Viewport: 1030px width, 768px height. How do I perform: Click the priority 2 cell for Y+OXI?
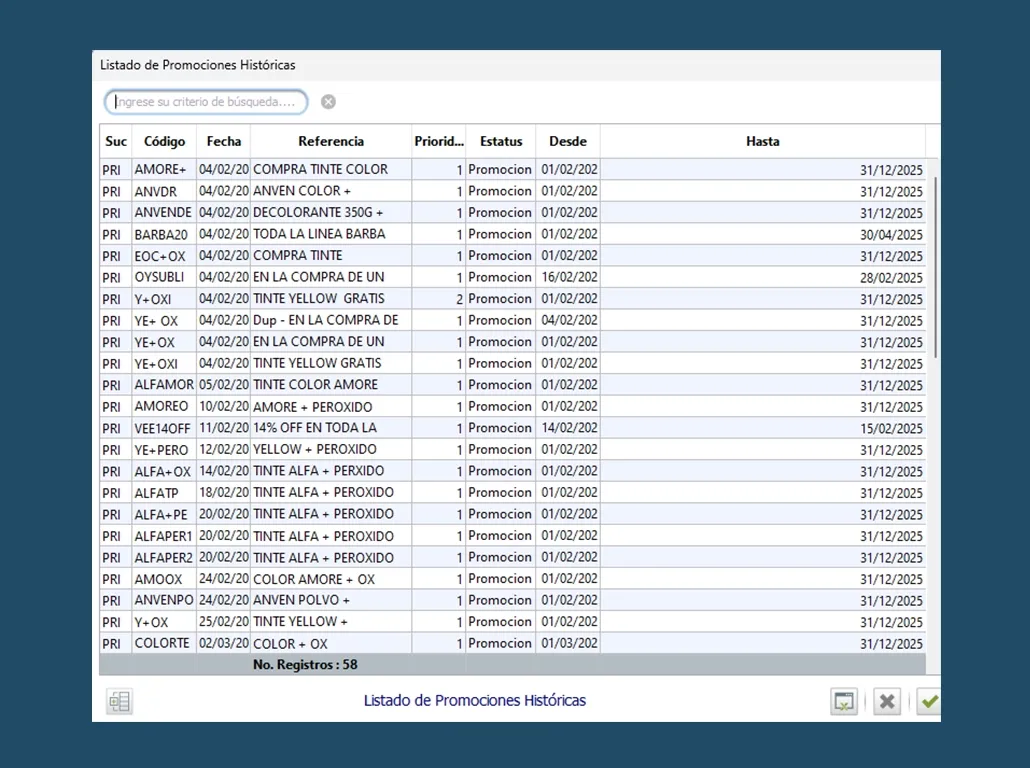coord(440,299)
